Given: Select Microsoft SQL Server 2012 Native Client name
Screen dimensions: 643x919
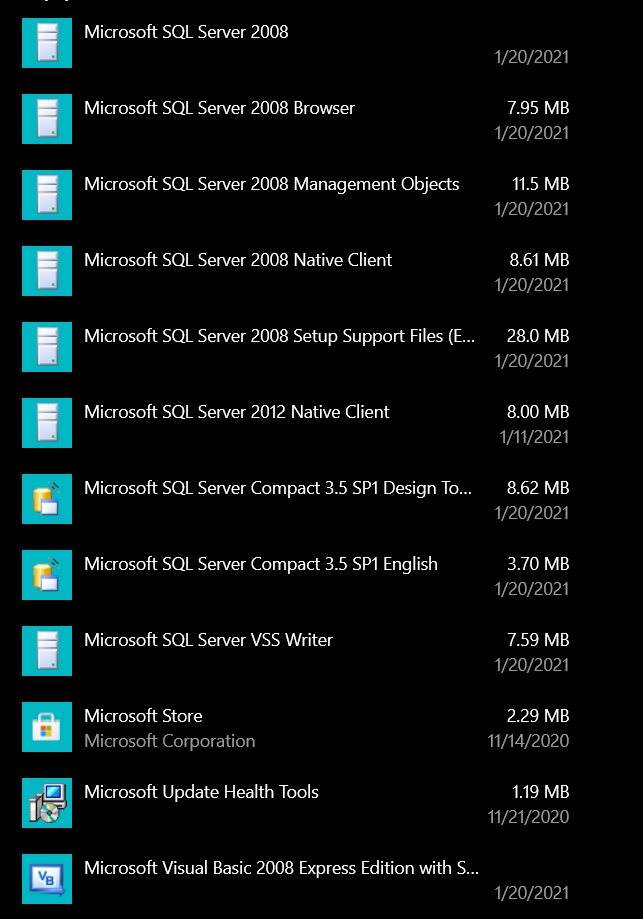Looking at the screenshot, I should pos(237,412).
